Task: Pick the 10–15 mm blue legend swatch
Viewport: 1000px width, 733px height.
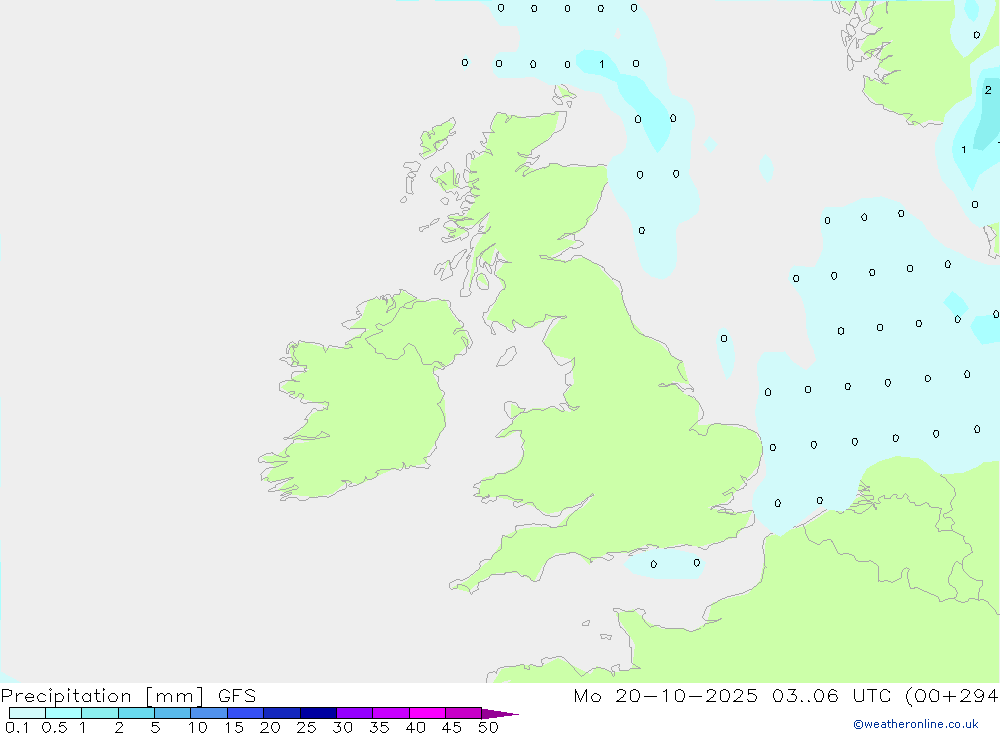Action: pyautogui.click(x=209, y=713)
